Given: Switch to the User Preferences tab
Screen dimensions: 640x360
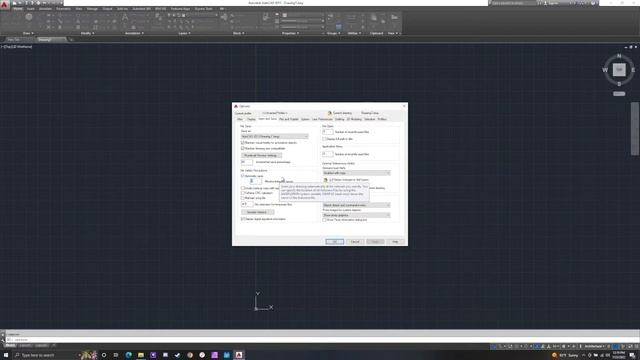Looking at the screenshot, I should point(322,119).
